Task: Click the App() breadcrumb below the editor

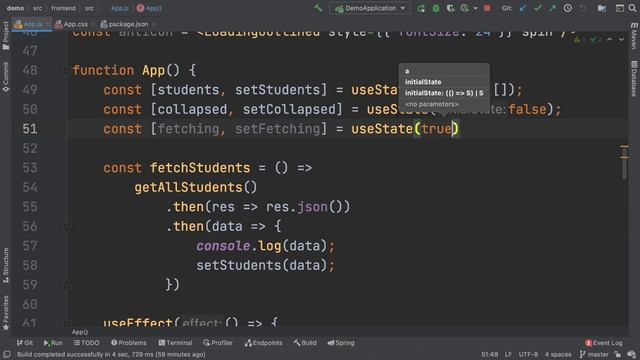Action: [80, 332]
